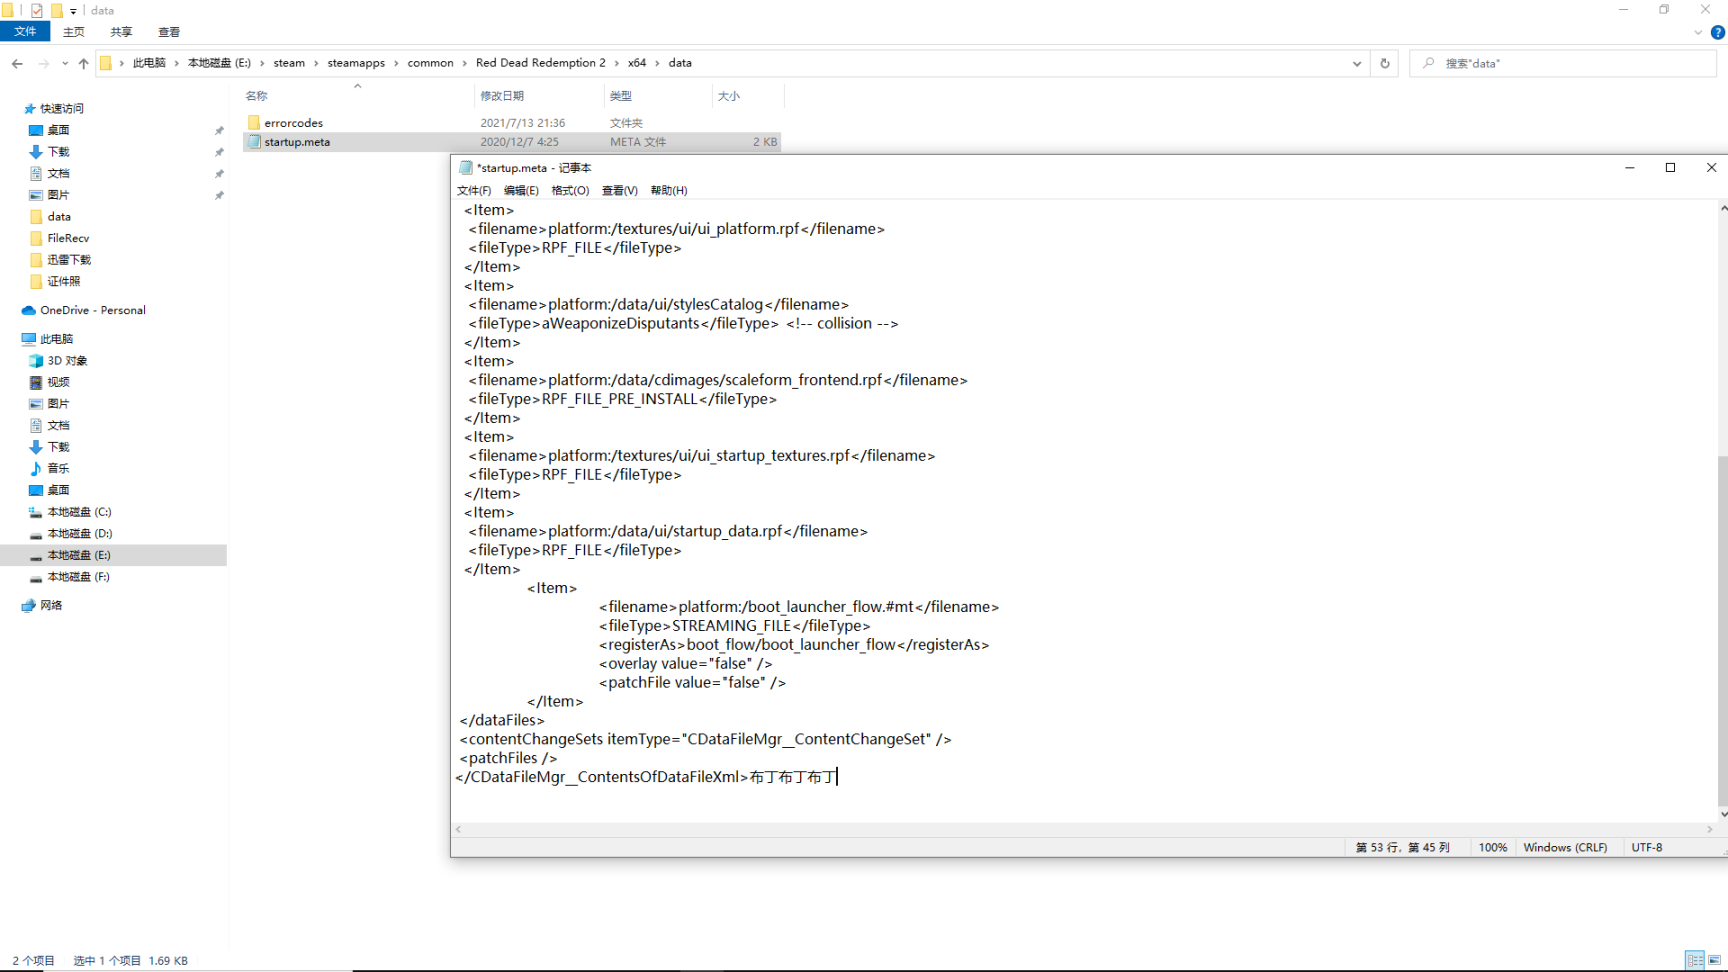Sort files by 名称 column header

coord(257,96)
